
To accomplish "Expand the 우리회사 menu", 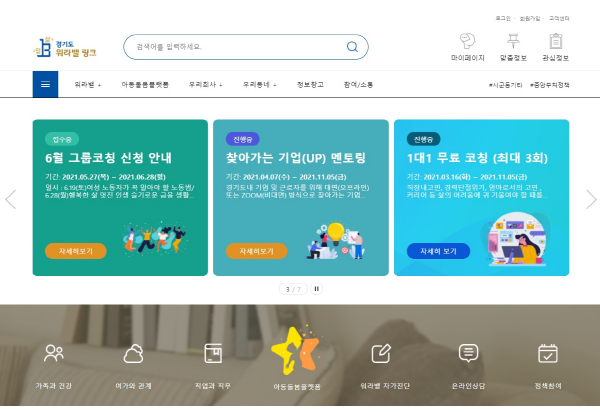I will coord(205,85).
